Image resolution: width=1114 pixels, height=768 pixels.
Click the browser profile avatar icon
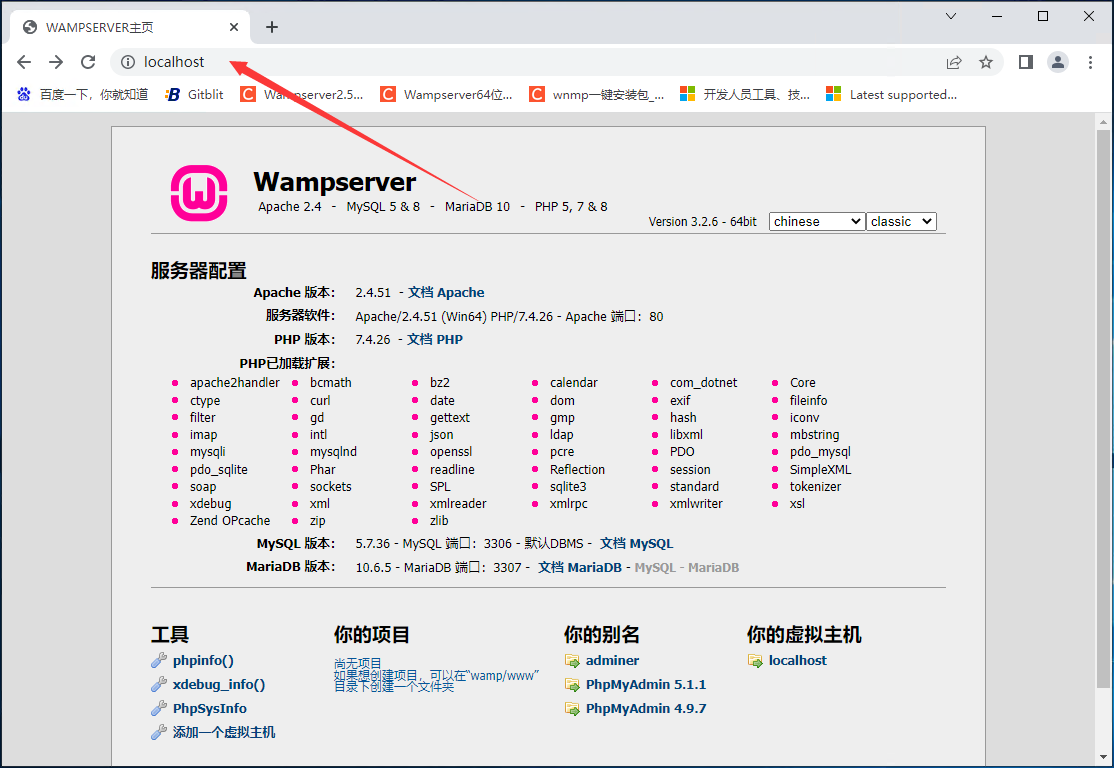1058,61
